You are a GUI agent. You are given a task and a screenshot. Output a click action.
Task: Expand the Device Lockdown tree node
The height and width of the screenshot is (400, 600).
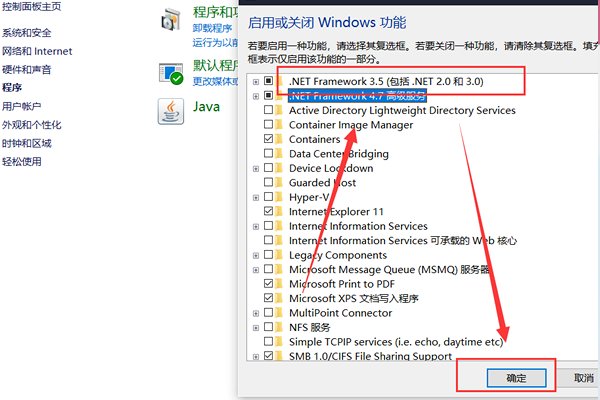256,168
